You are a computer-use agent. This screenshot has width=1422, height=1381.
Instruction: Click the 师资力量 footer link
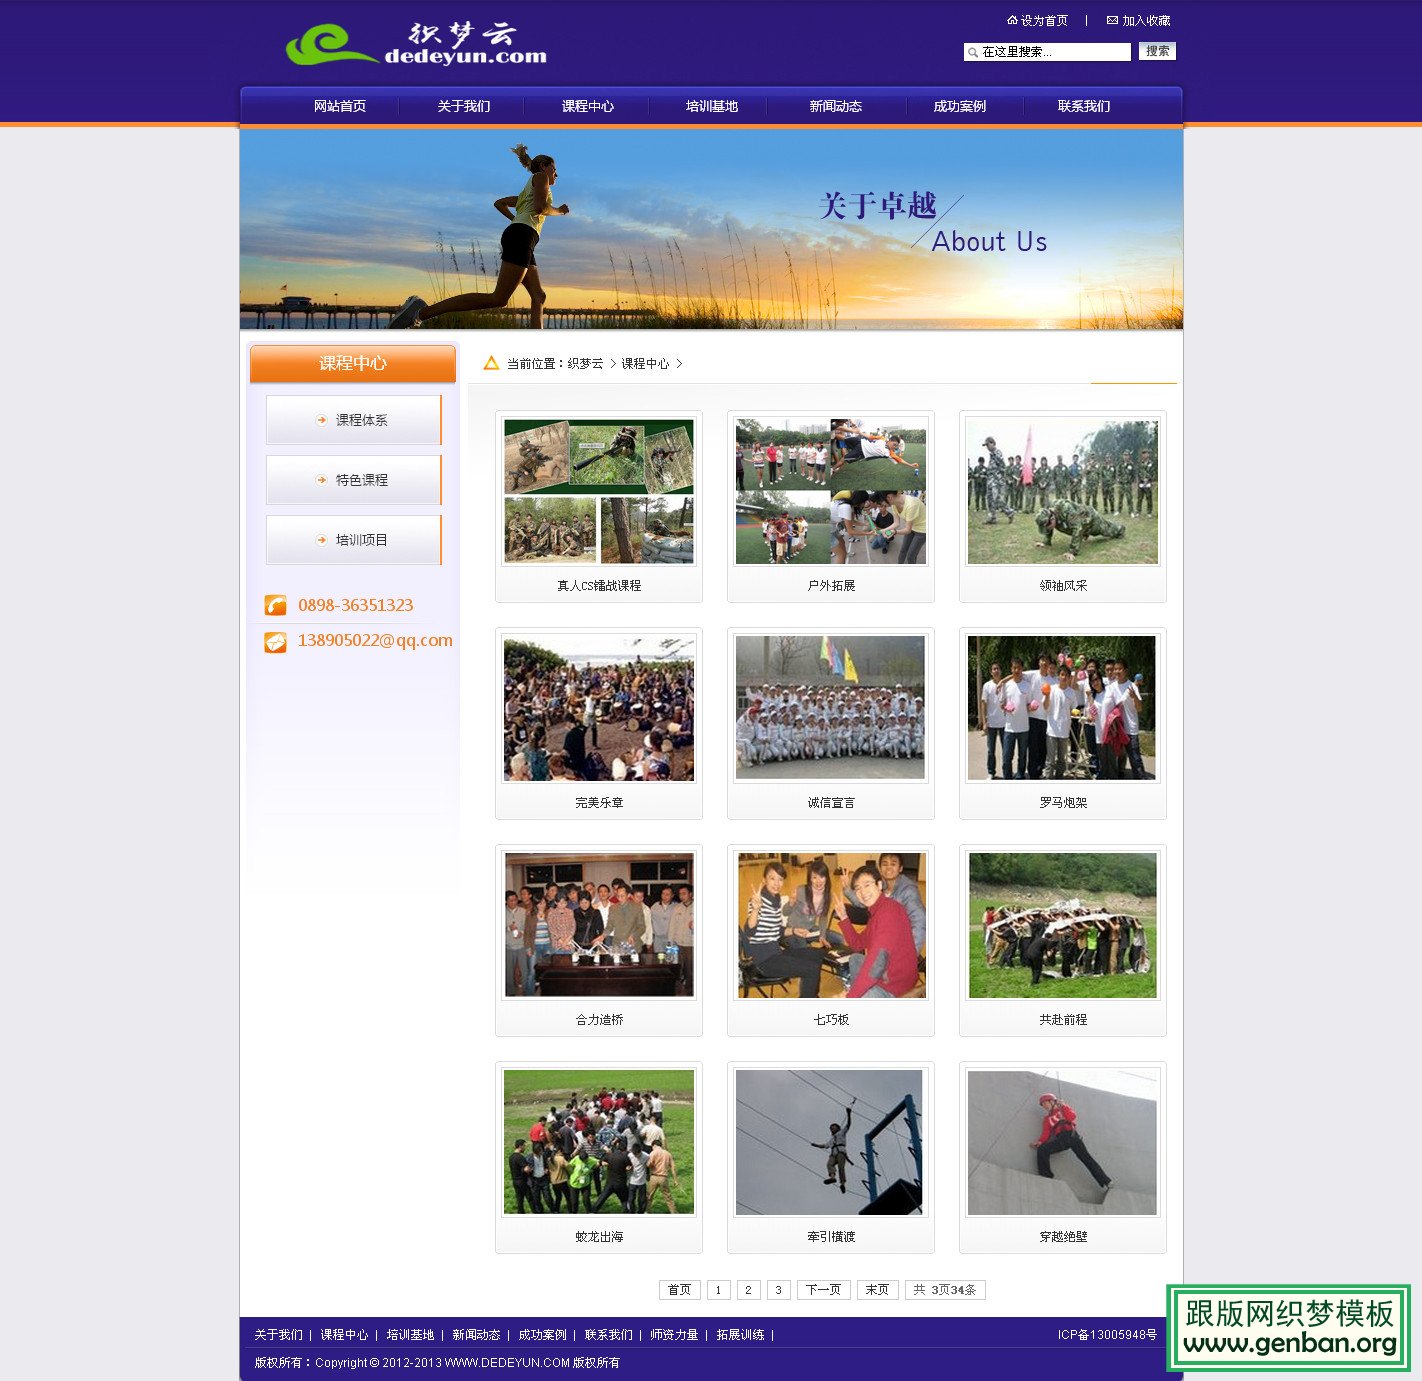pos(674,1335)
